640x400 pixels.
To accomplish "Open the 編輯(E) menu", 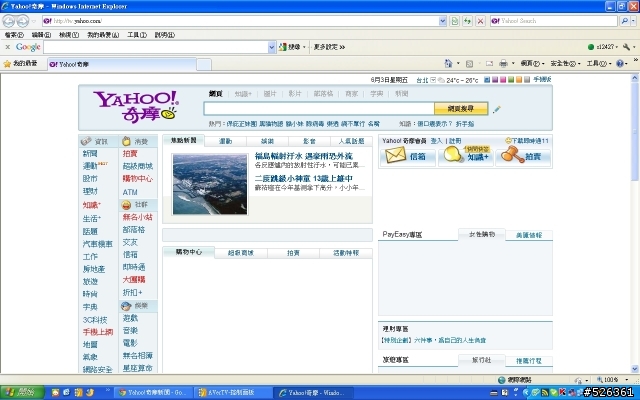I will [x=41, y=35].
